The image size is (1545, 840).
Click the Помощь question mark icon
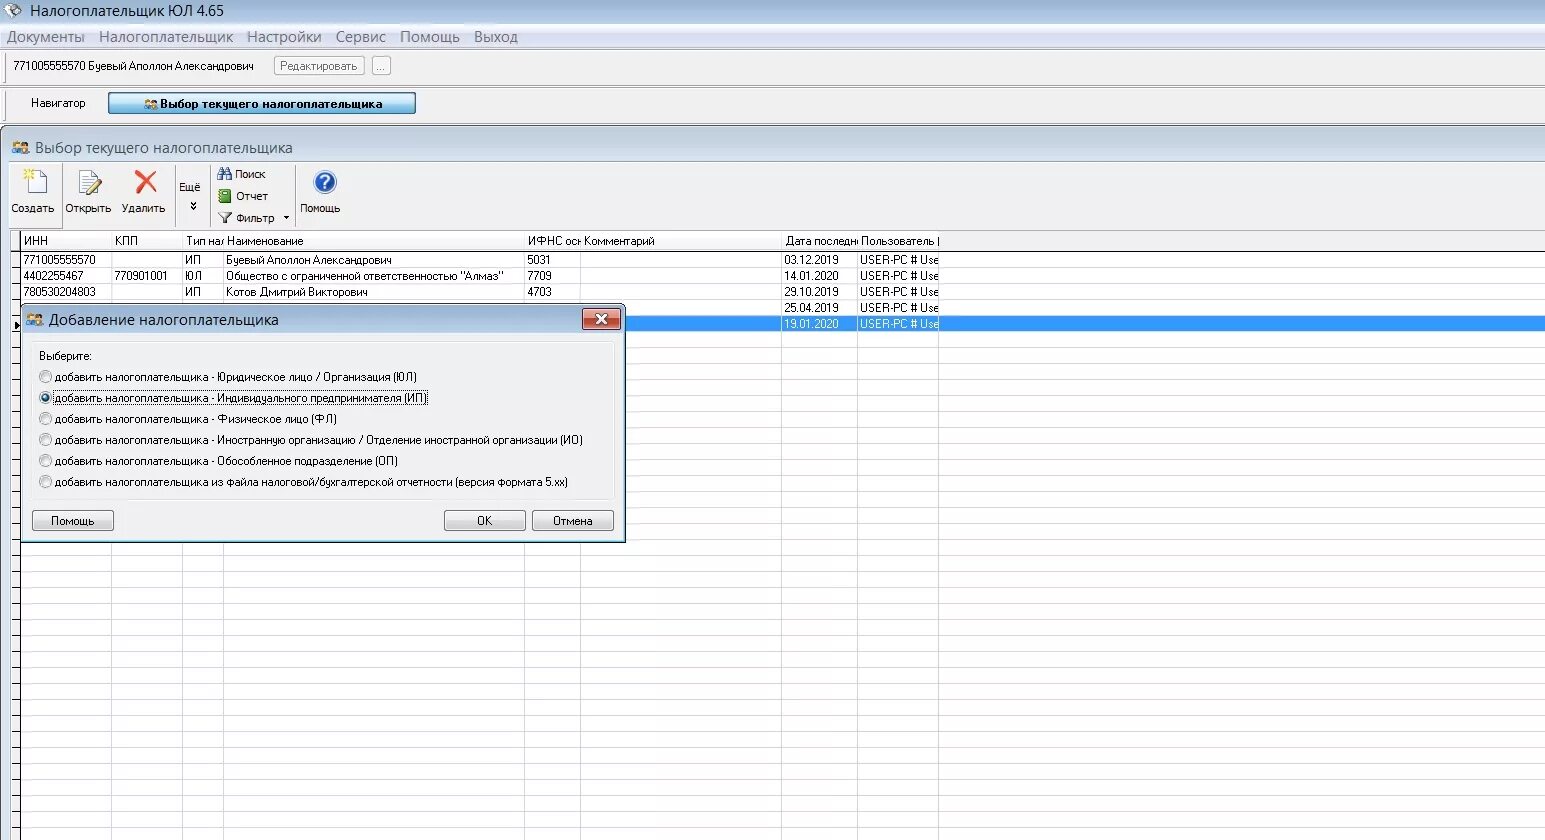tap(325, 182)
